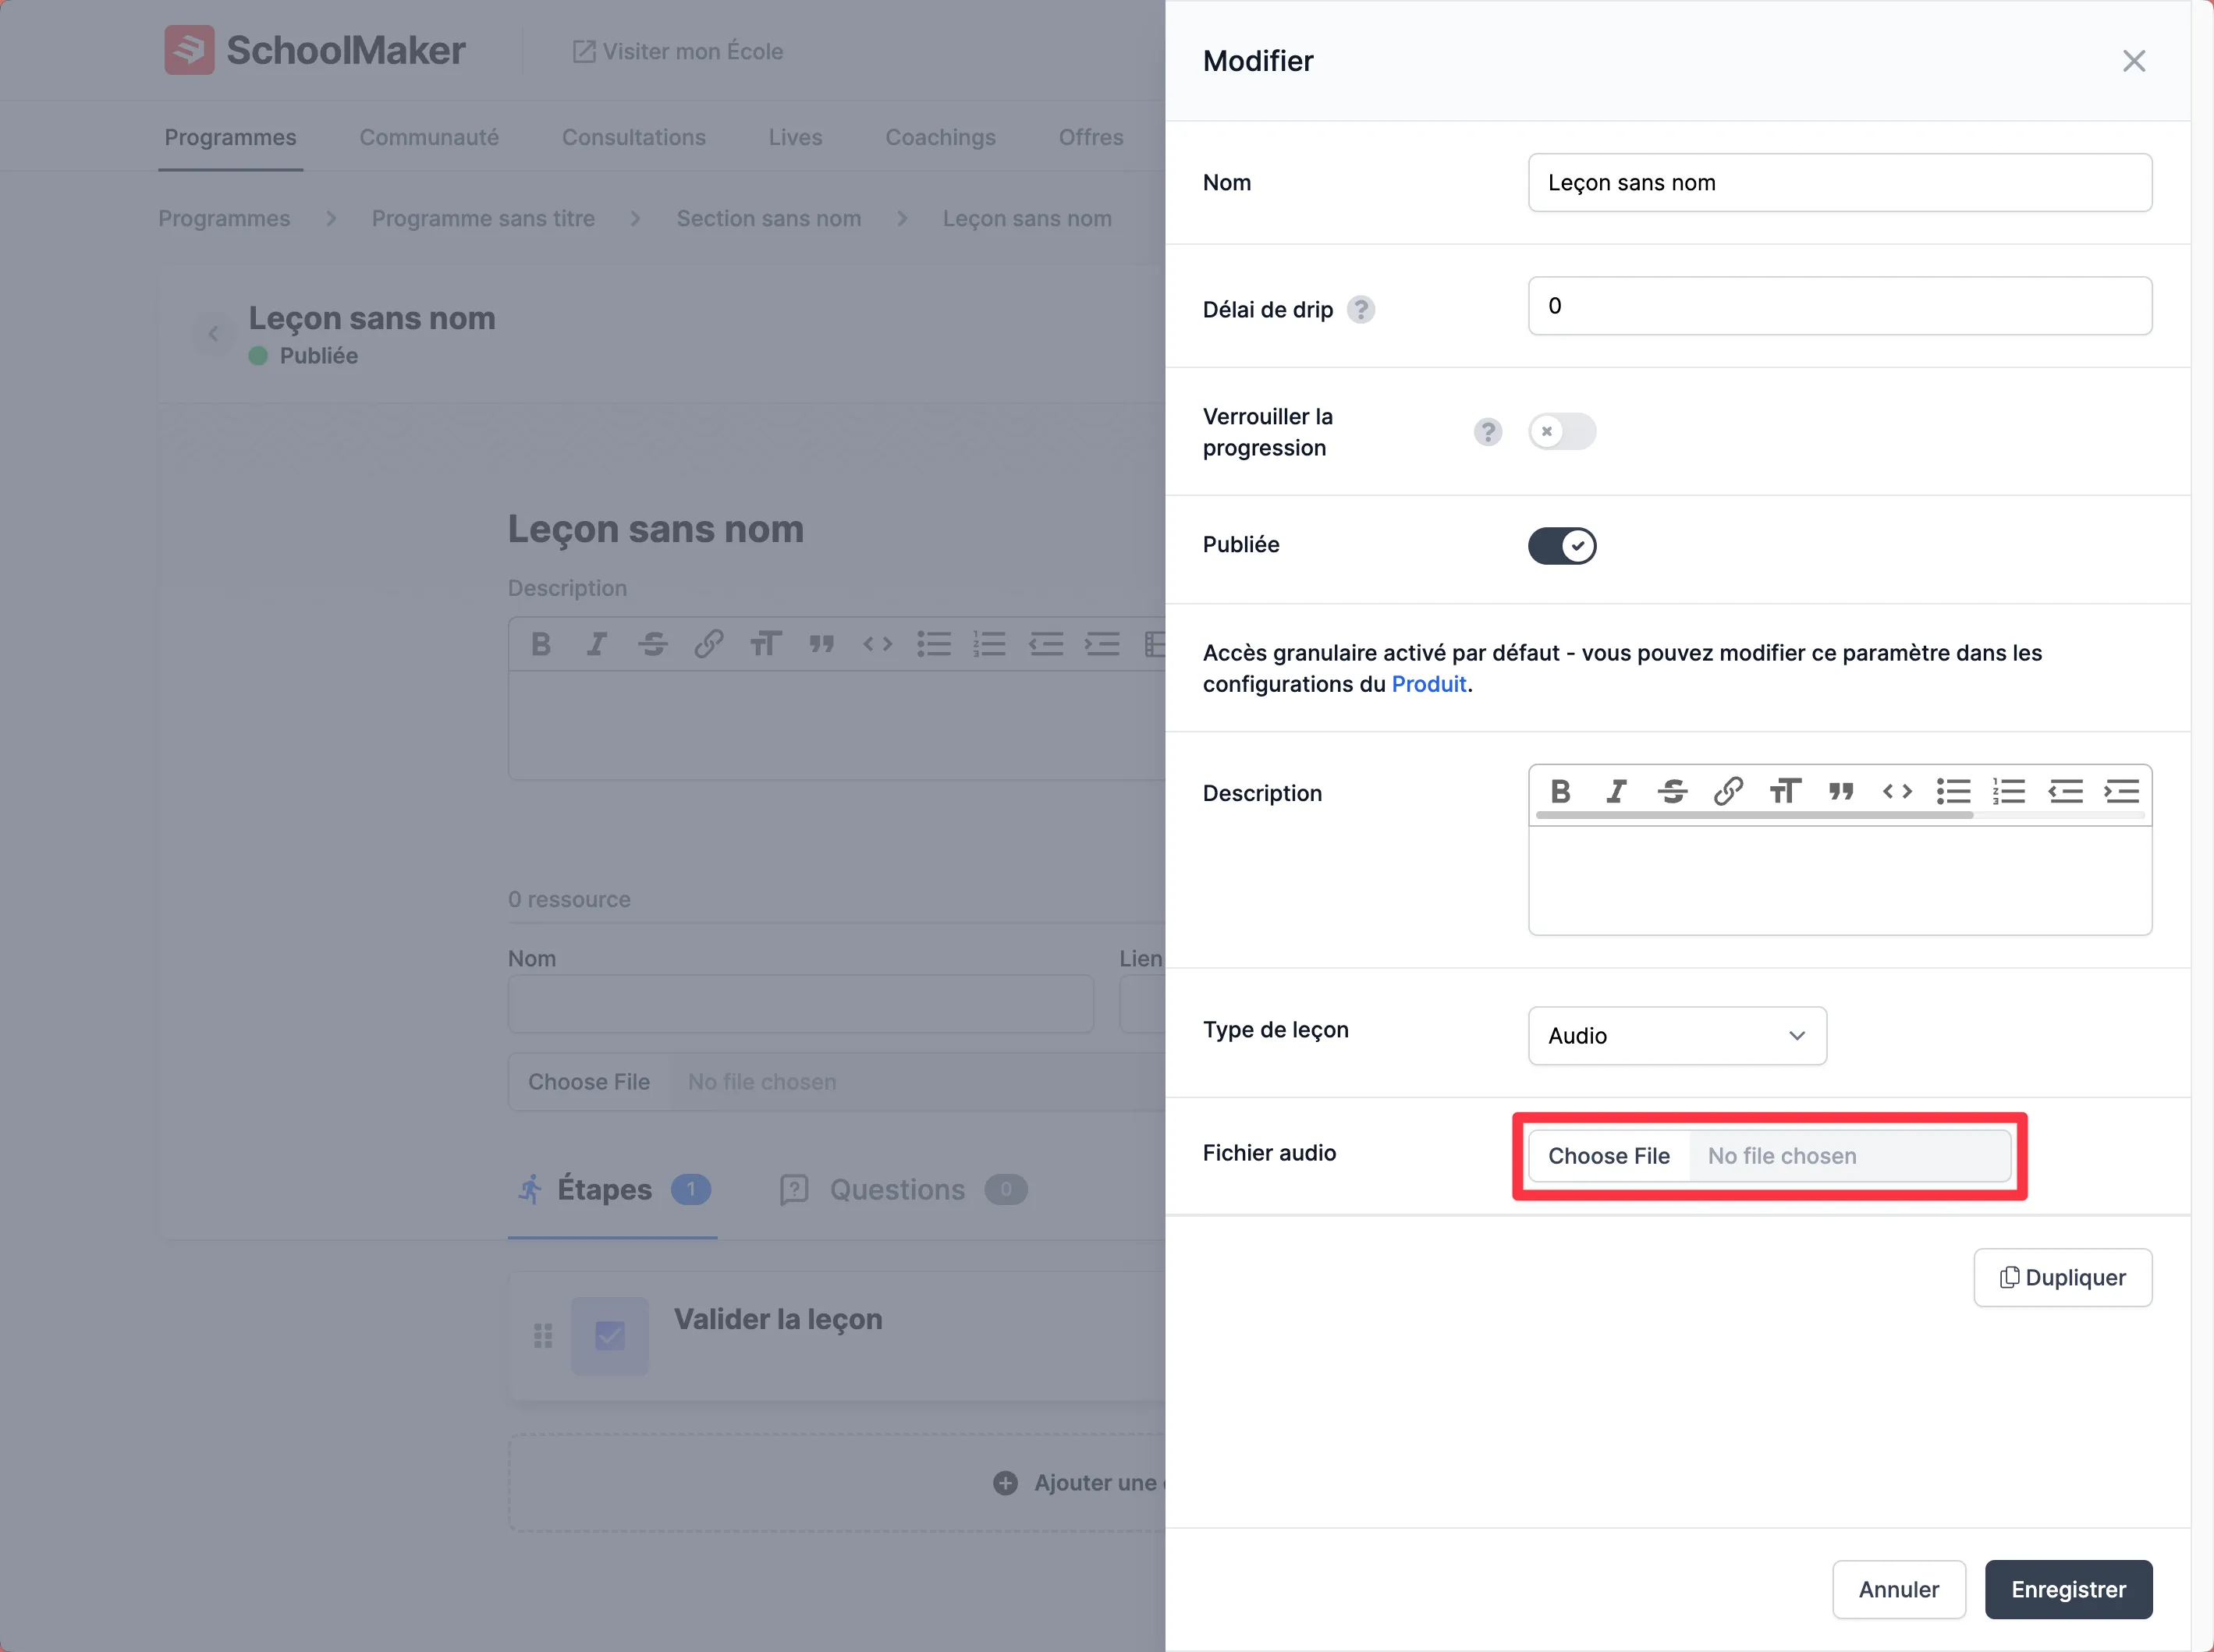Open the Coachings tab
The width and height of the screenshot is (2214, 1652).
point(941,137)
